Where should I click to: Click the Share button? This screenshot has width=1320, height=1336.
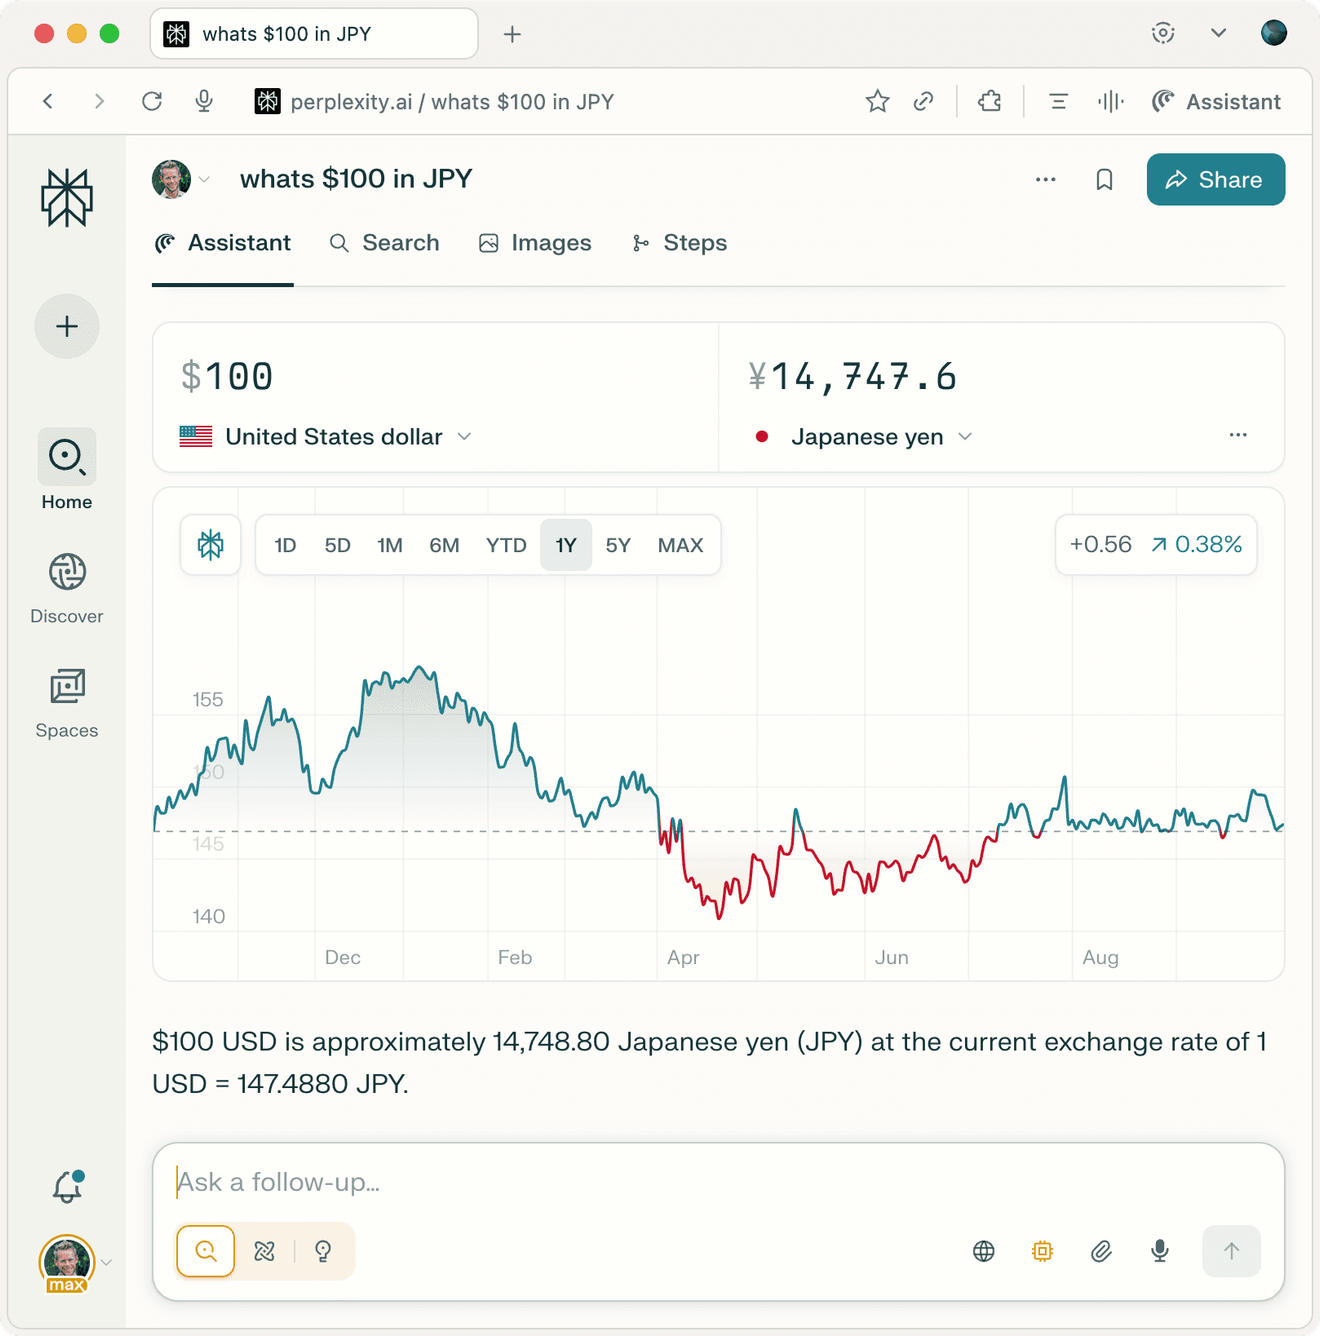point(1216,180)
